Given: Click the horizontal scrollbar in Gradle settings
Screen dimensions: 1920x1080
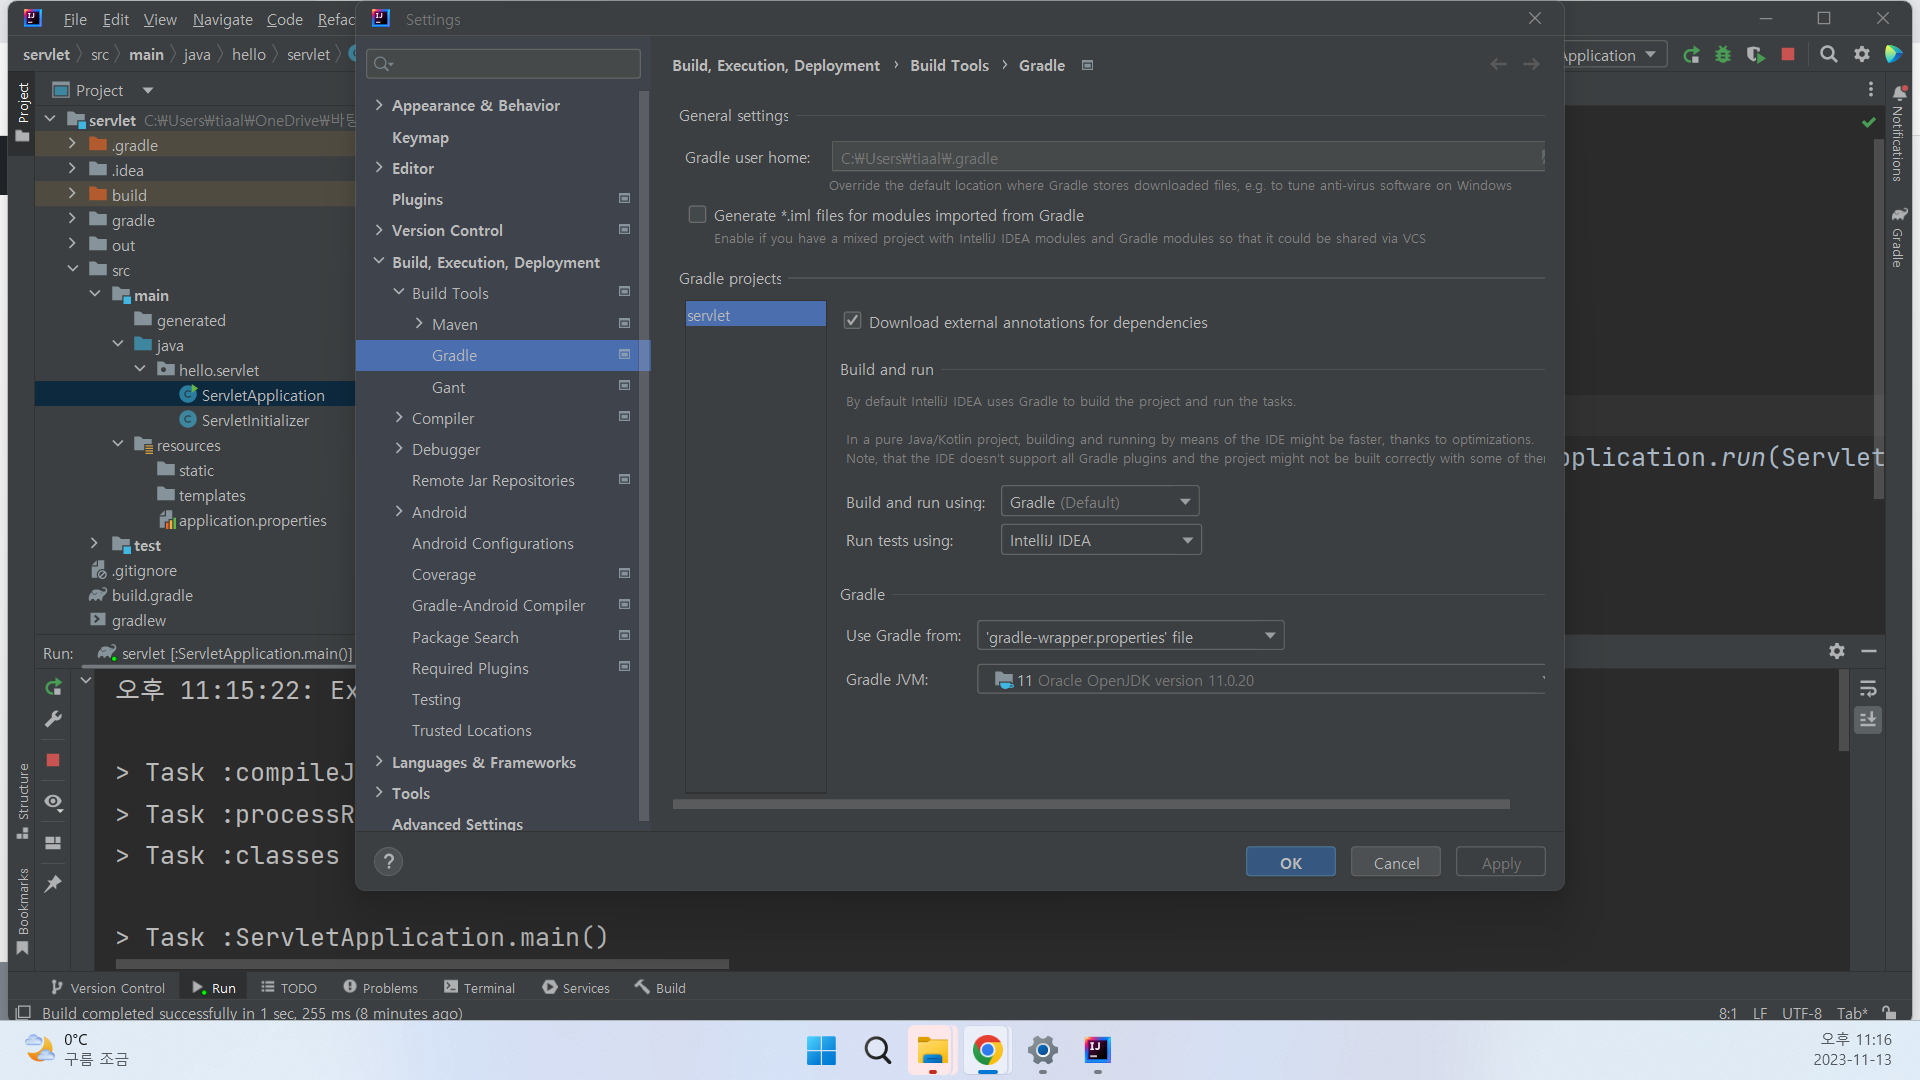Looking at the screenshot, I should [1091, 804].
